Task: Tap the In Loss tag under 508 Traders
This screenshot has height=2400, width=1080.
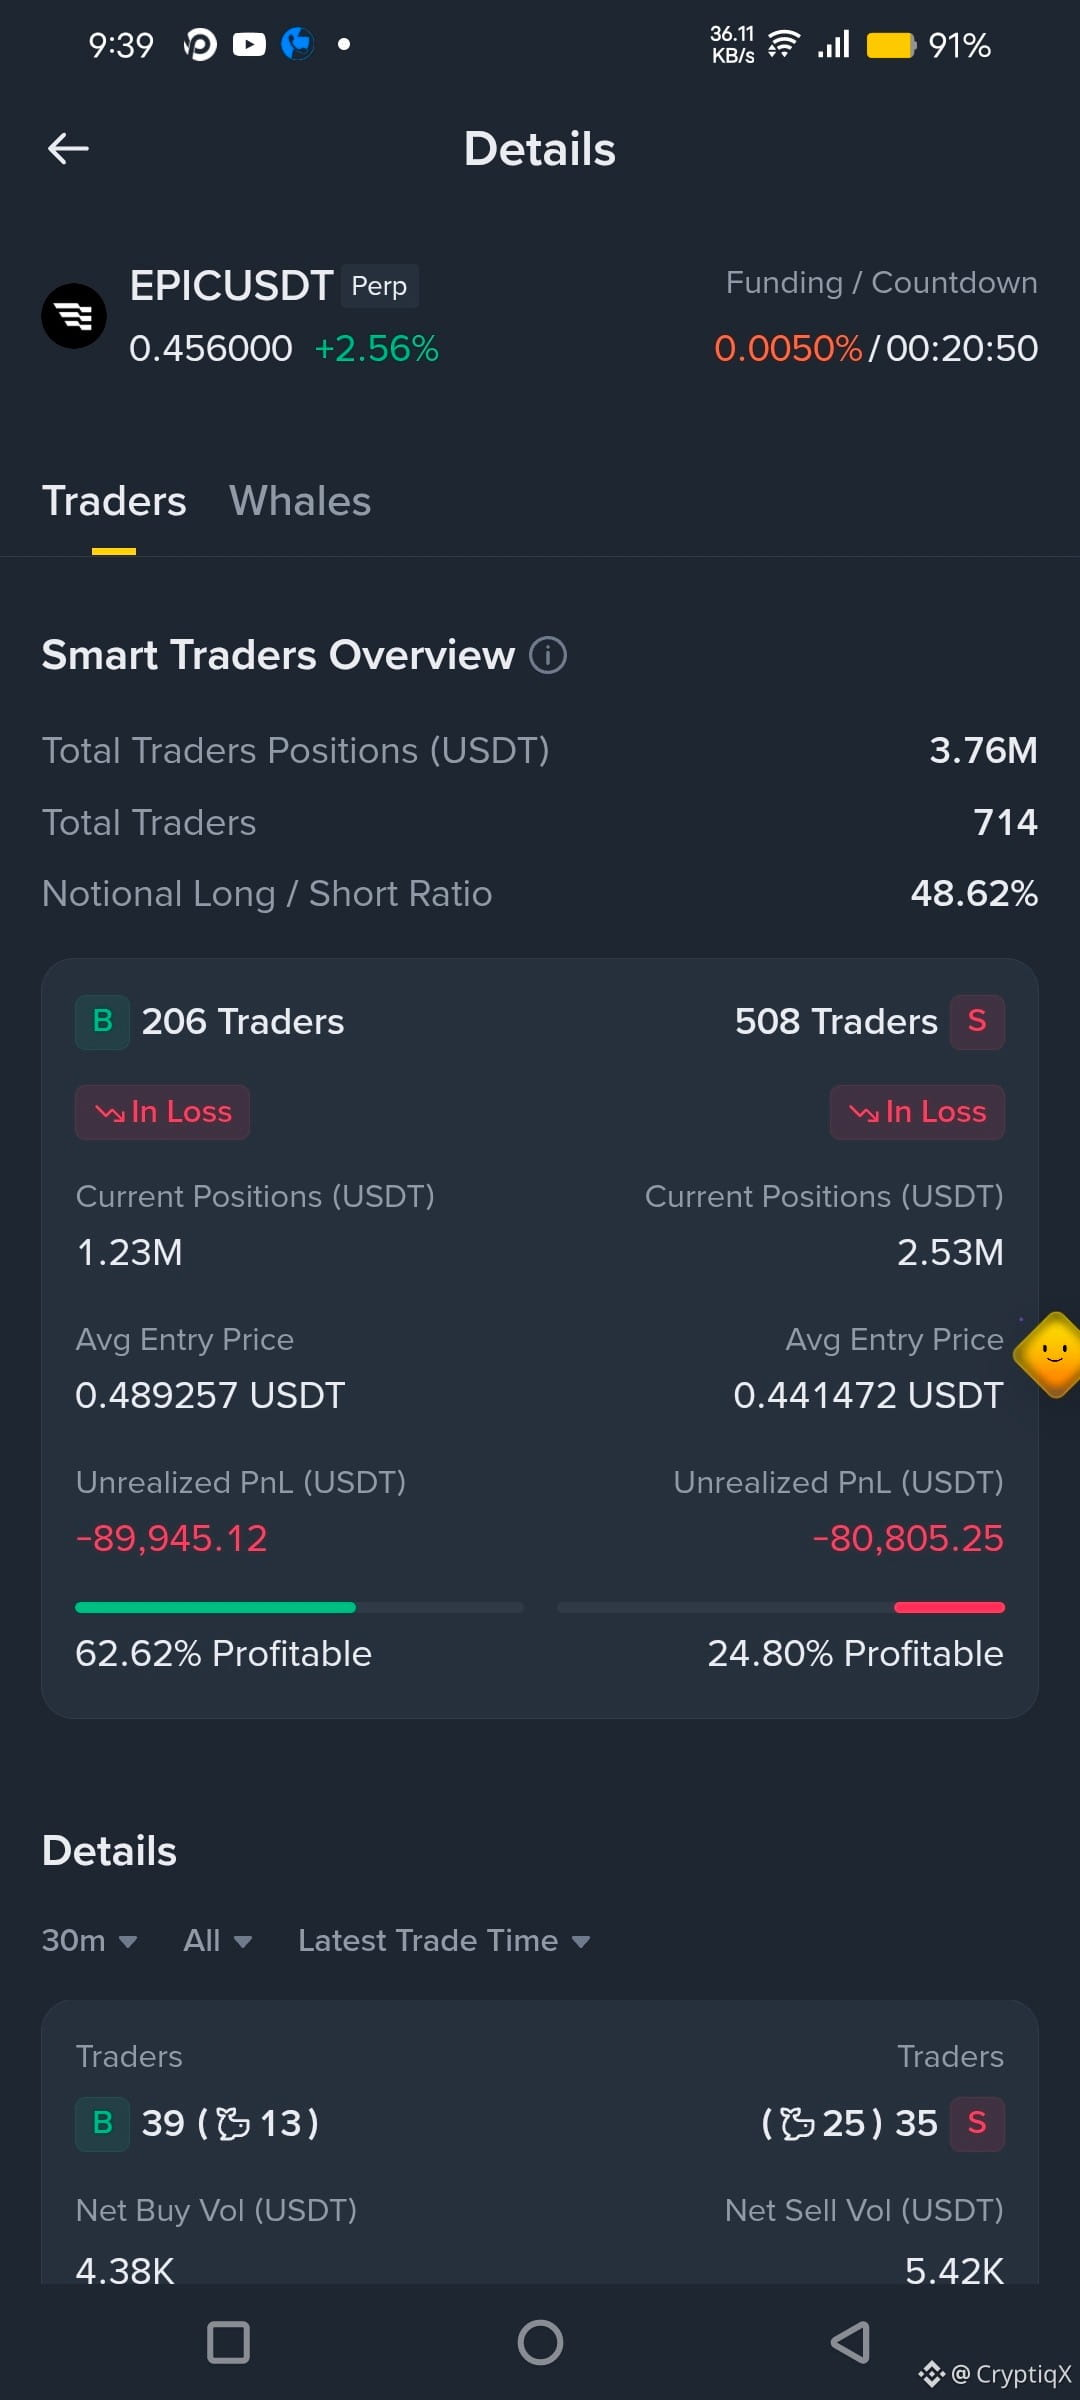Action: pos(917,1112)
